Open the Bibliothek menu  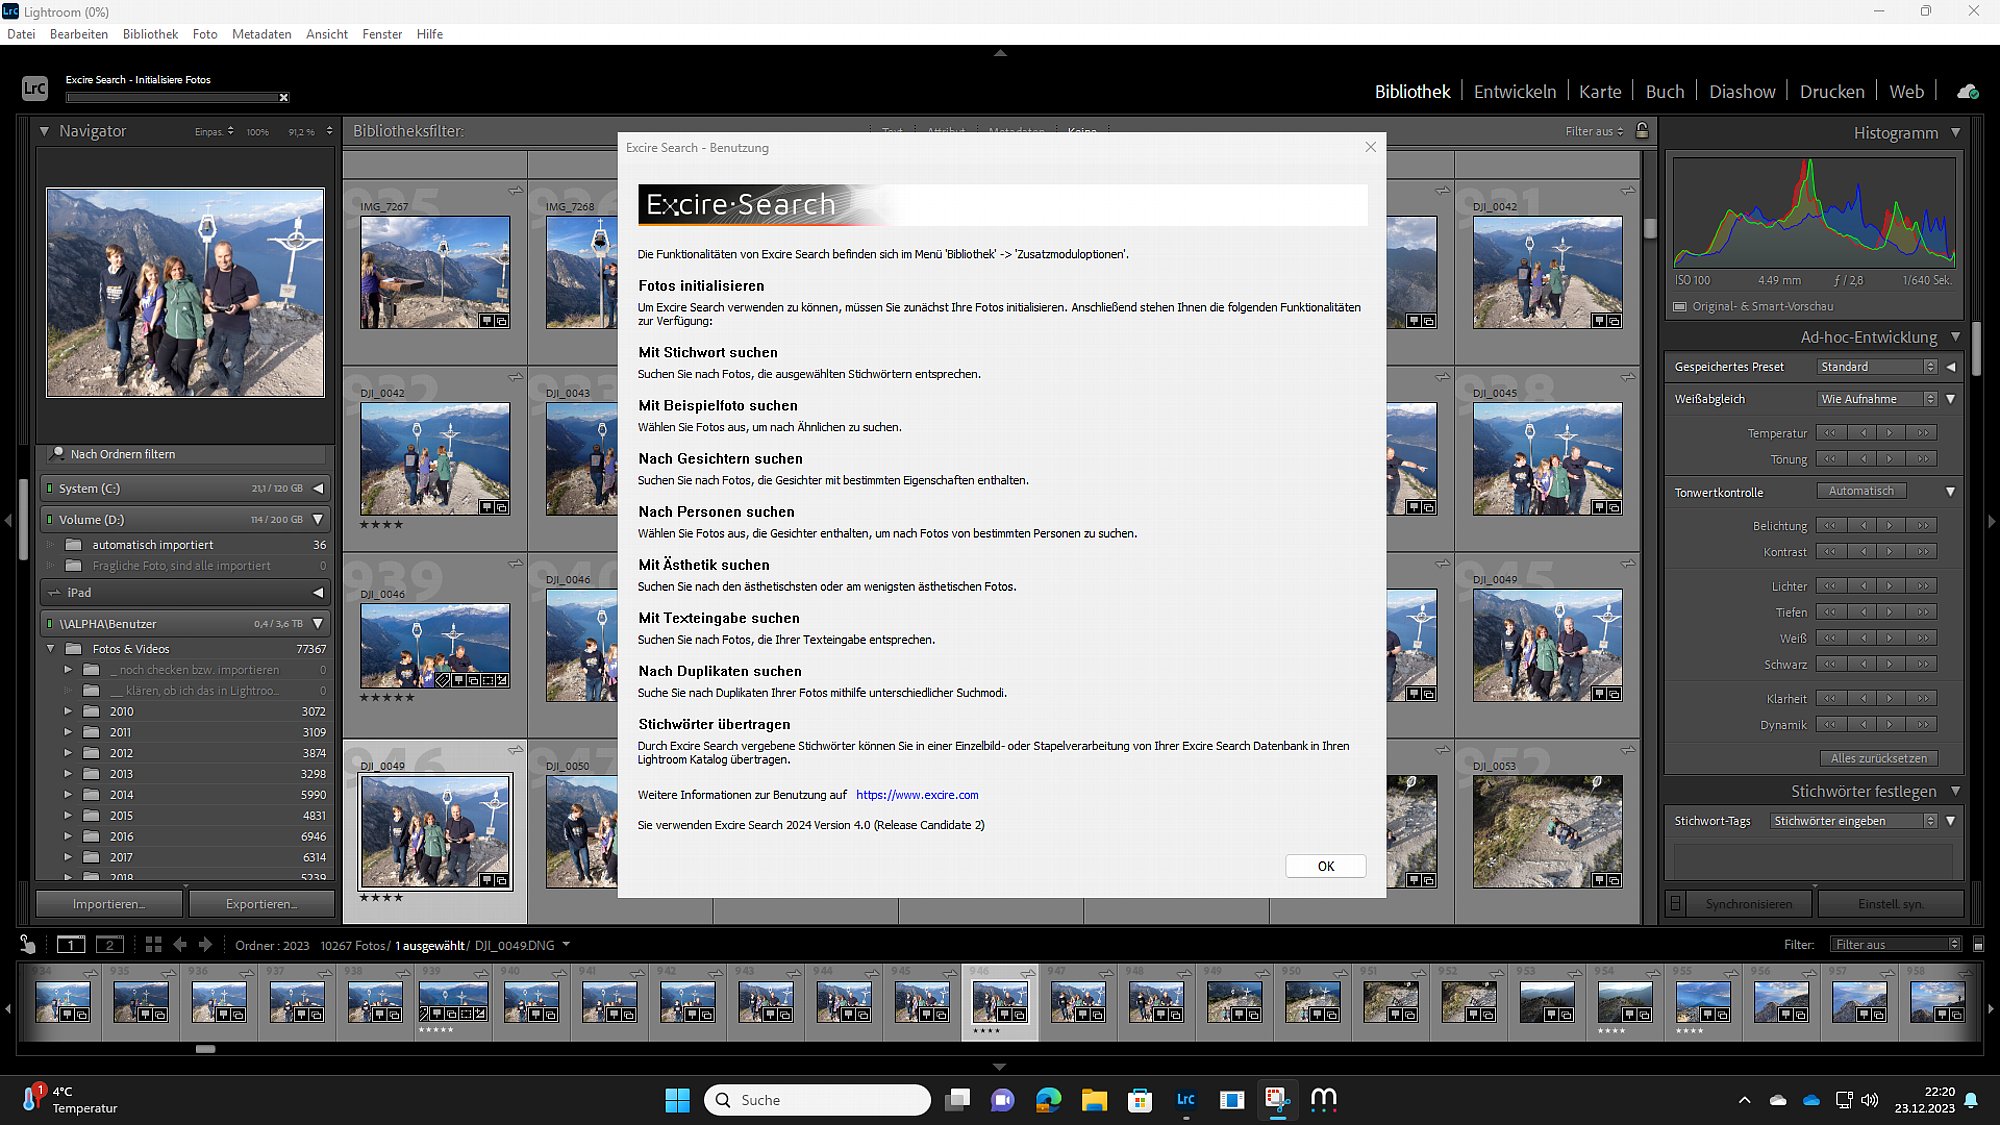point(150,34)
